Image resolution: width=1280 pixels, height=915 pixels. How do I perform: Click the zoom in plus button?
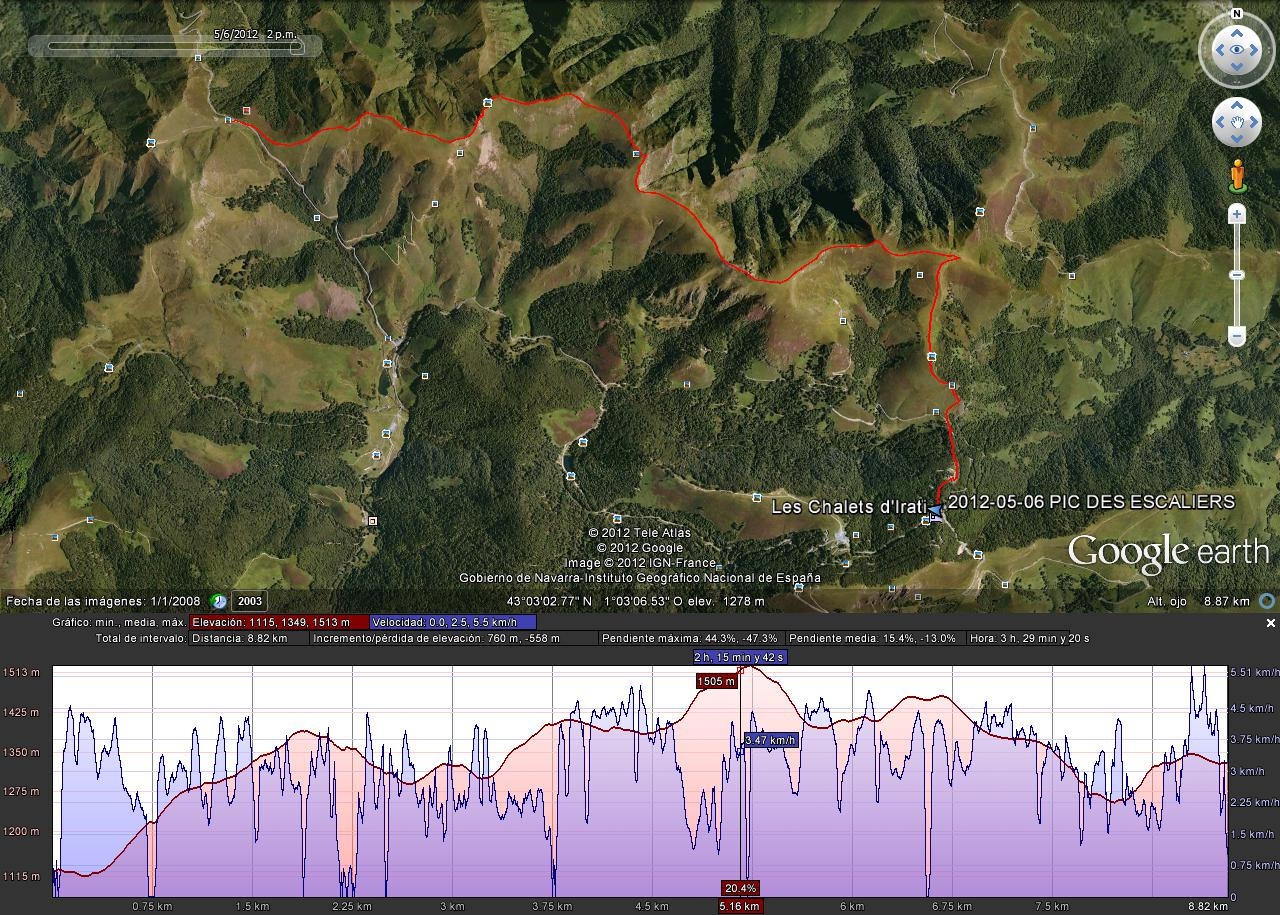1237,214
